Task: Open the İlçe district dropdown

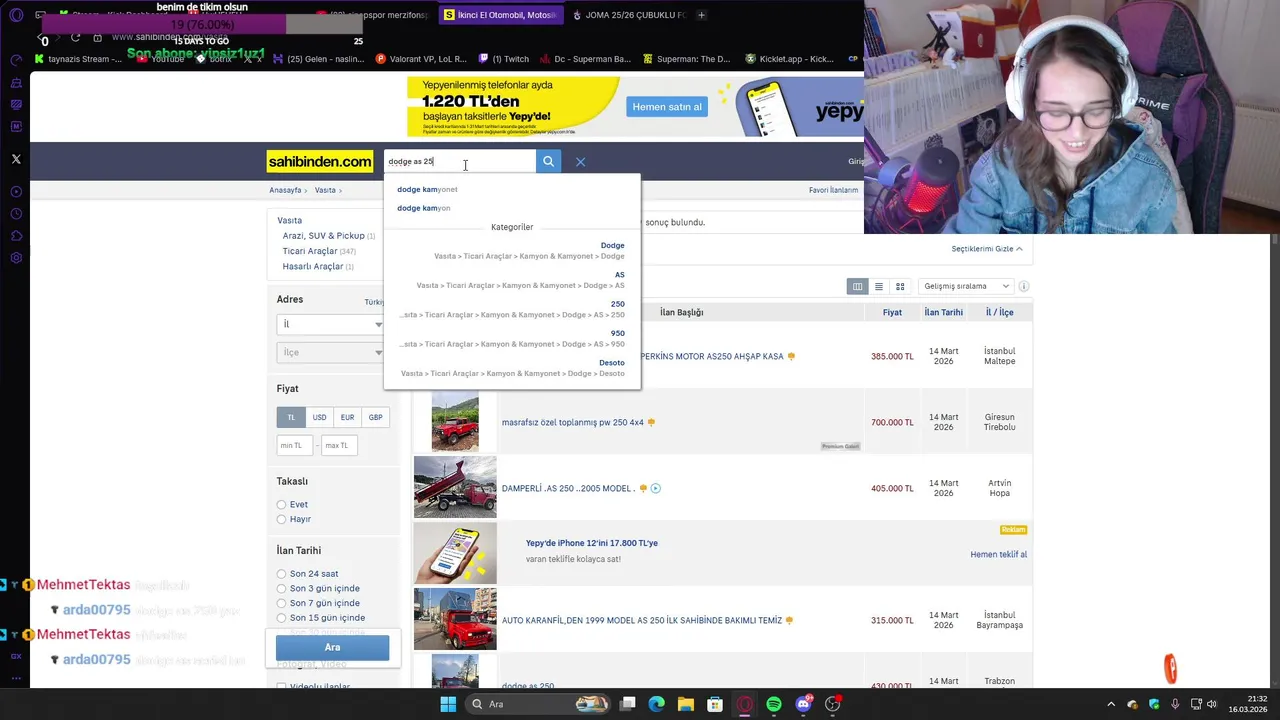Action: tap(330, 352)
